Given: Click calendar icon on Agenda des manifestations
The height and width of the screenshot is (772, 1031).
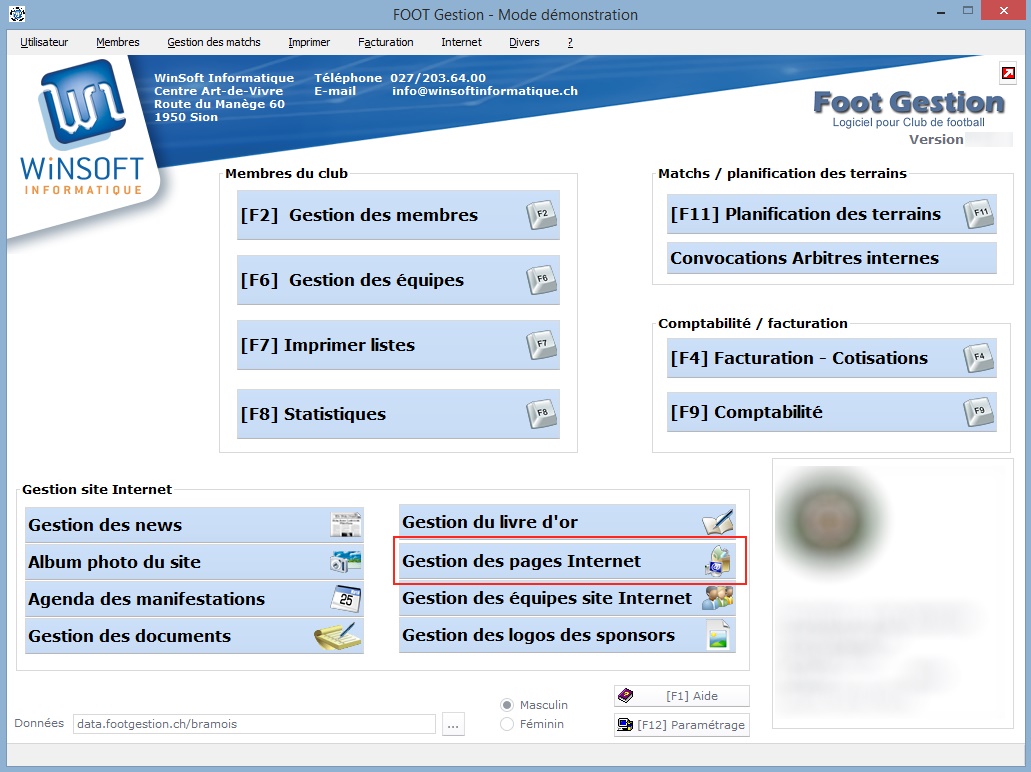Looking at the screenshot, I should 346,599.
